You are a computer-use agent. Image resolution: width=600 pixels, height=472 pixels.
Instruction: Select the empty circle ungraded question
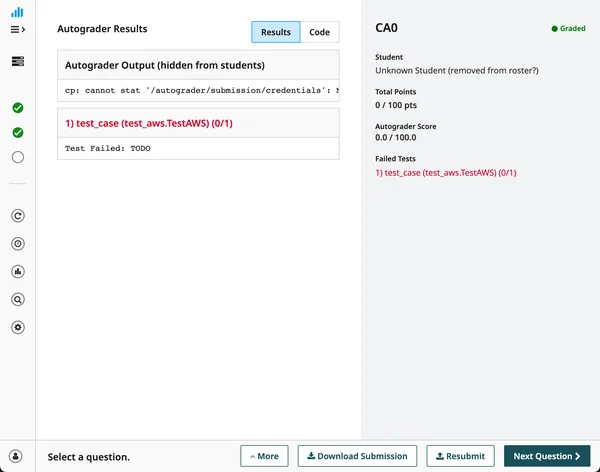point(18,157)
